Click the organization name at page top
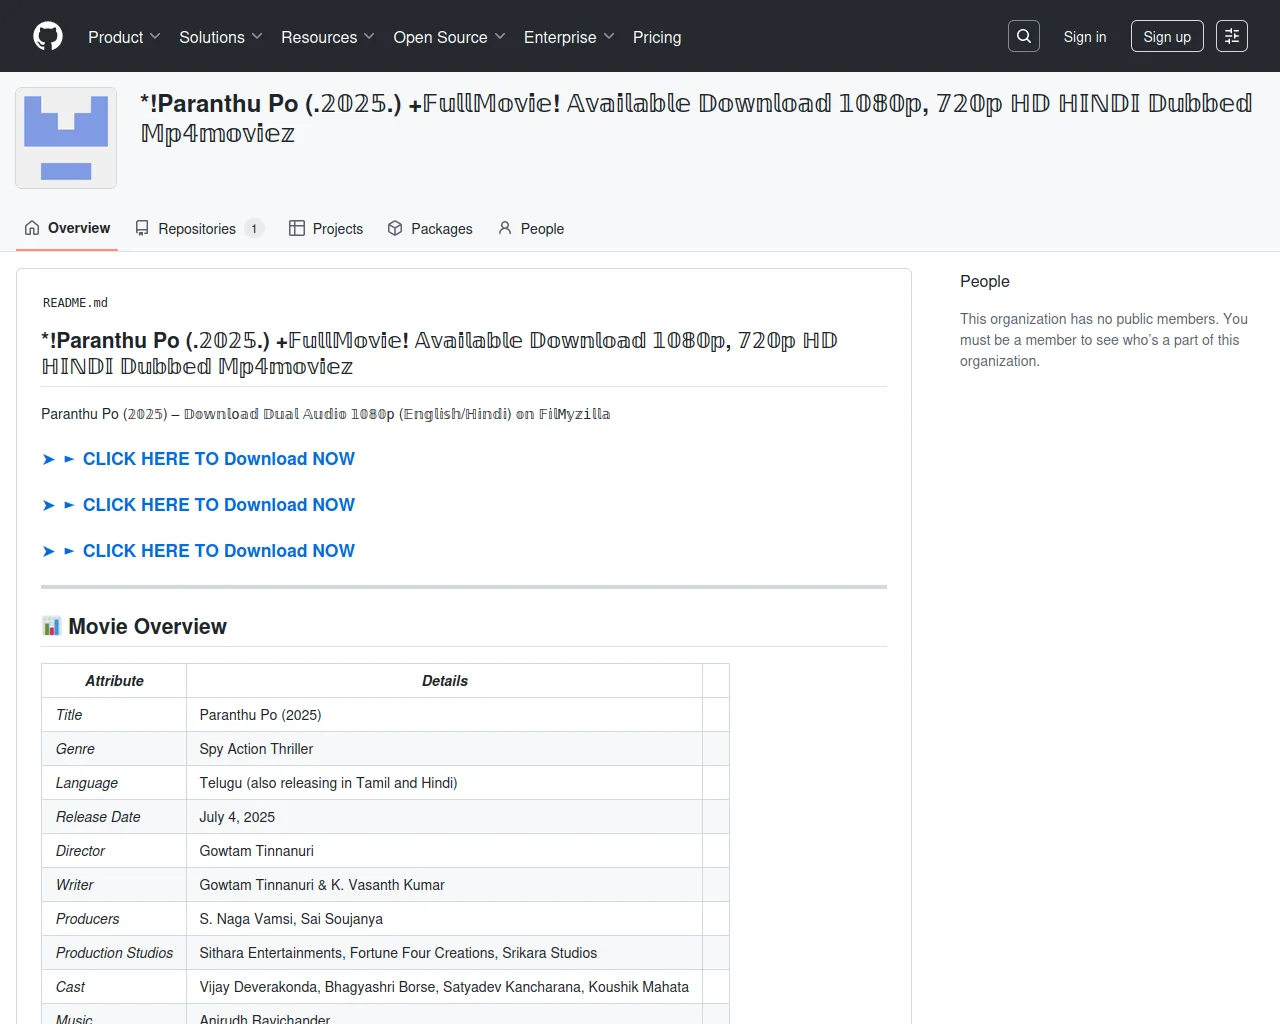 pyautogui.click(x=696, y=118)
